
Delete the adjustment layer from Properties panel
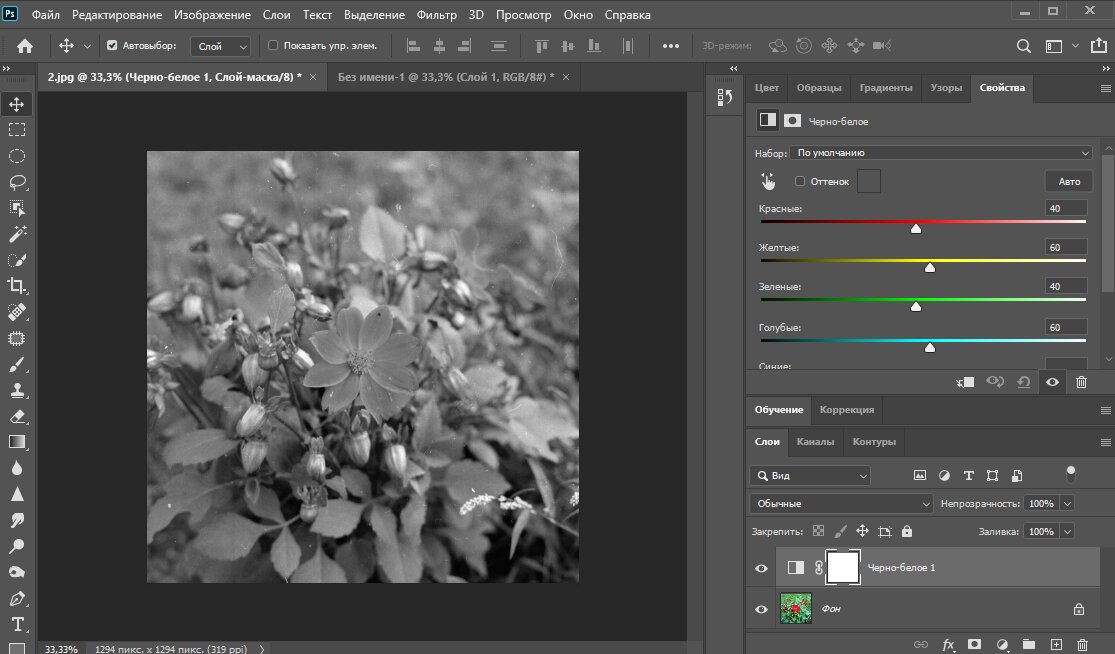click(1081, 382)
